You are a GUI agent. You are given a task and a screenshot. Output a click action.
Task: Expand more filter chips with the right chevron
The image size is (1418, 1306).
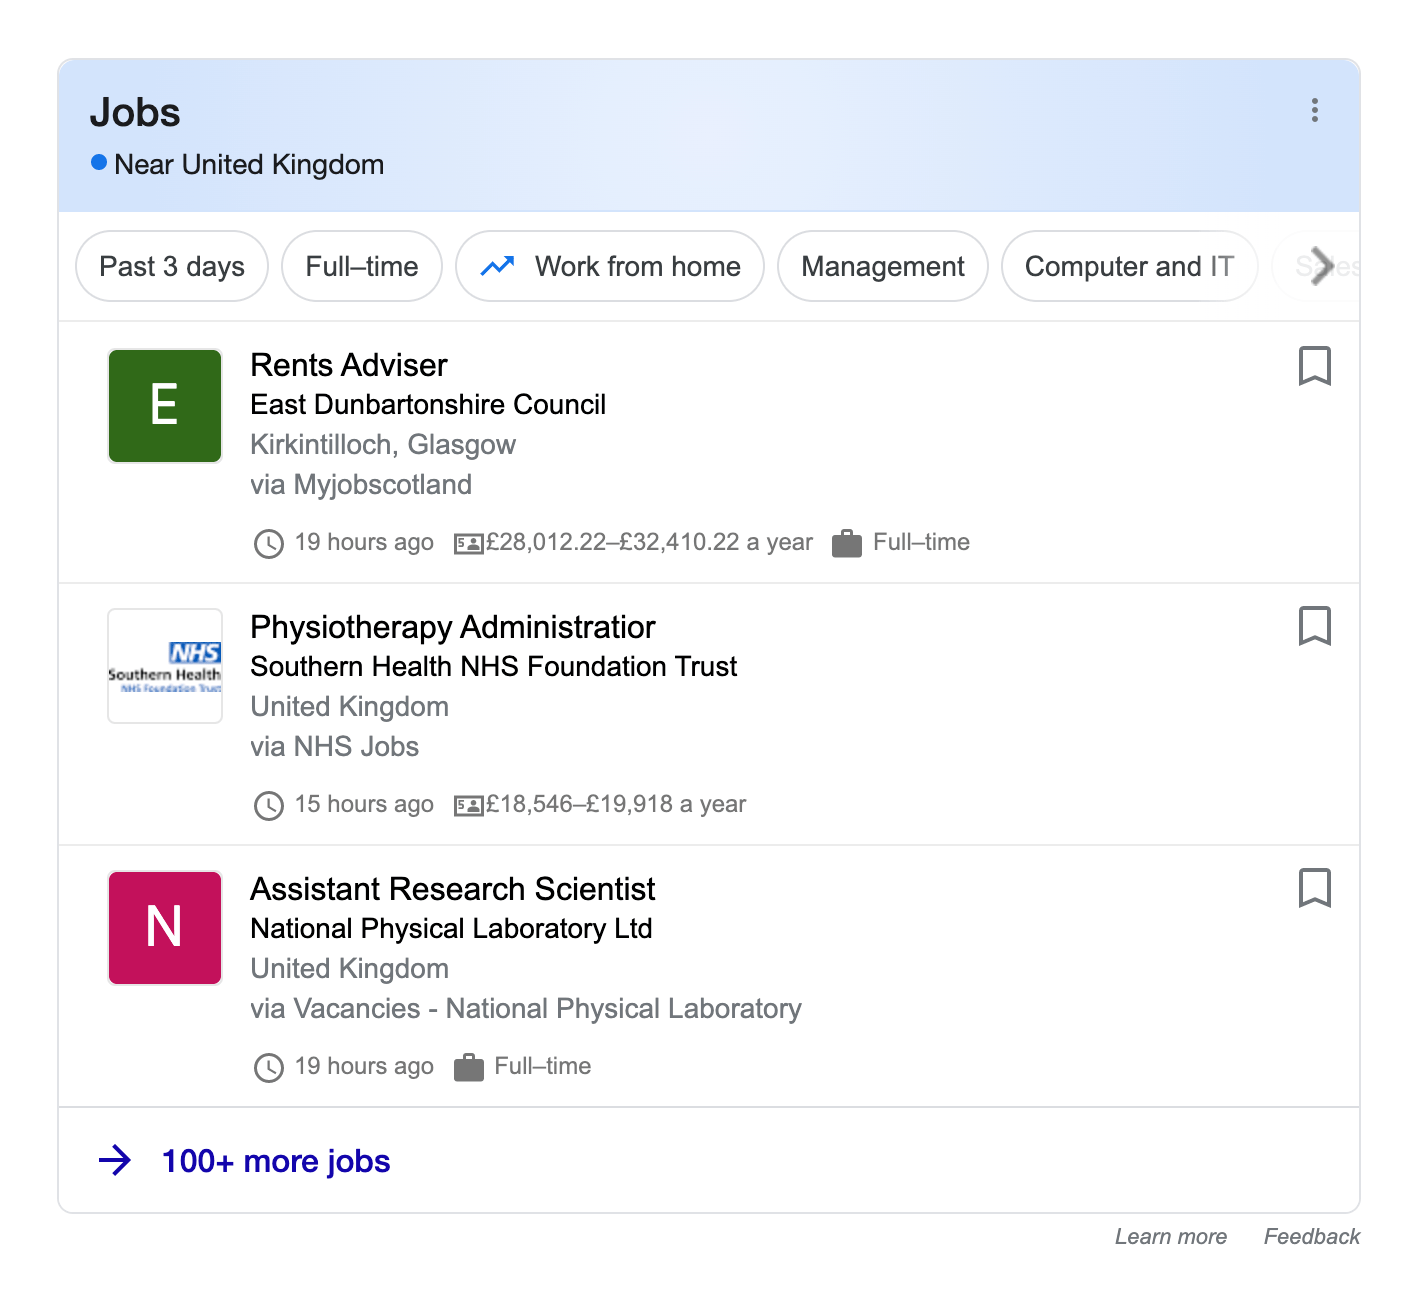click(x=1325, y=266)
